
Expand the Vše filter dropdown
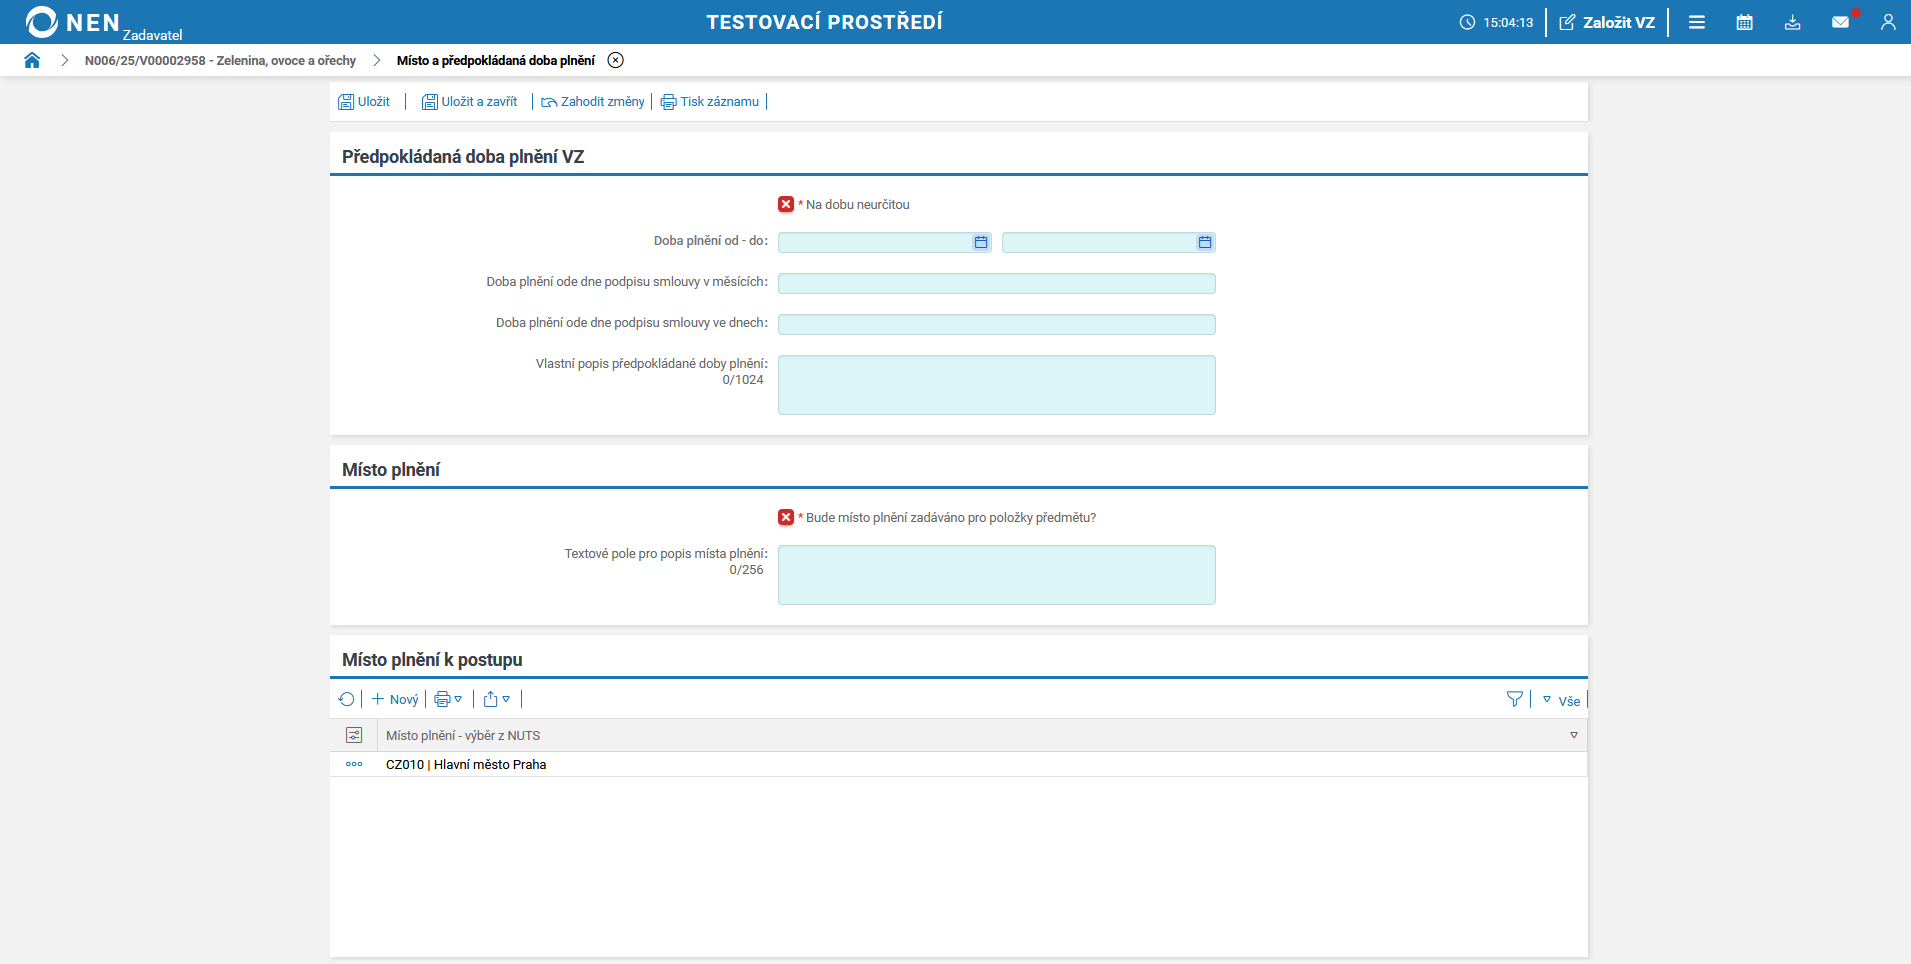1561,701
